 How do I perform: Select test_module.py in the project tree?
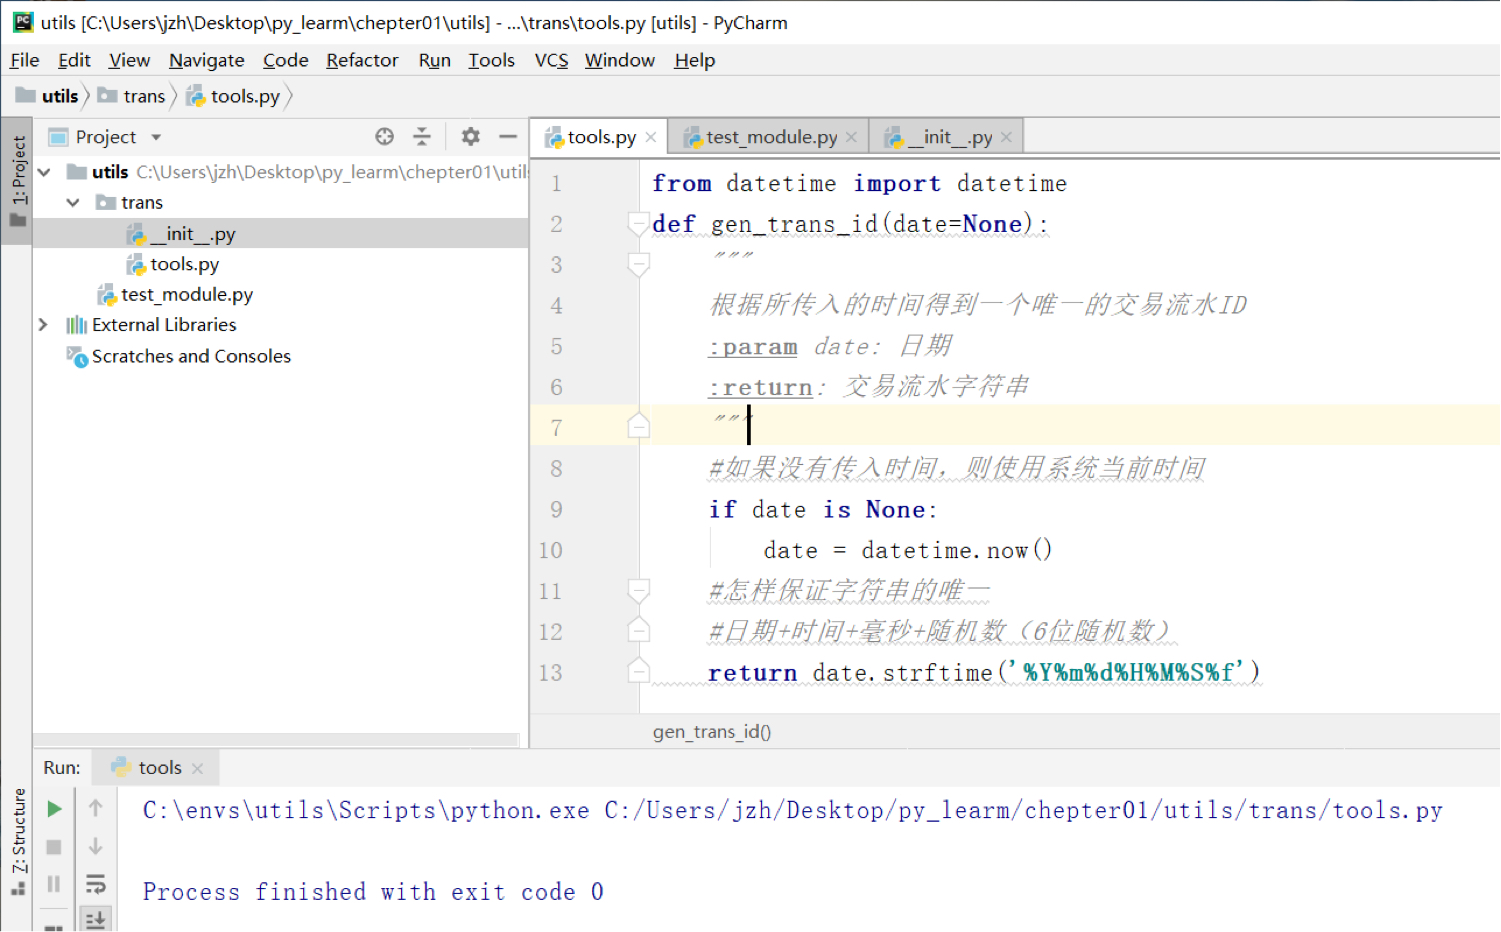[280, 295]
